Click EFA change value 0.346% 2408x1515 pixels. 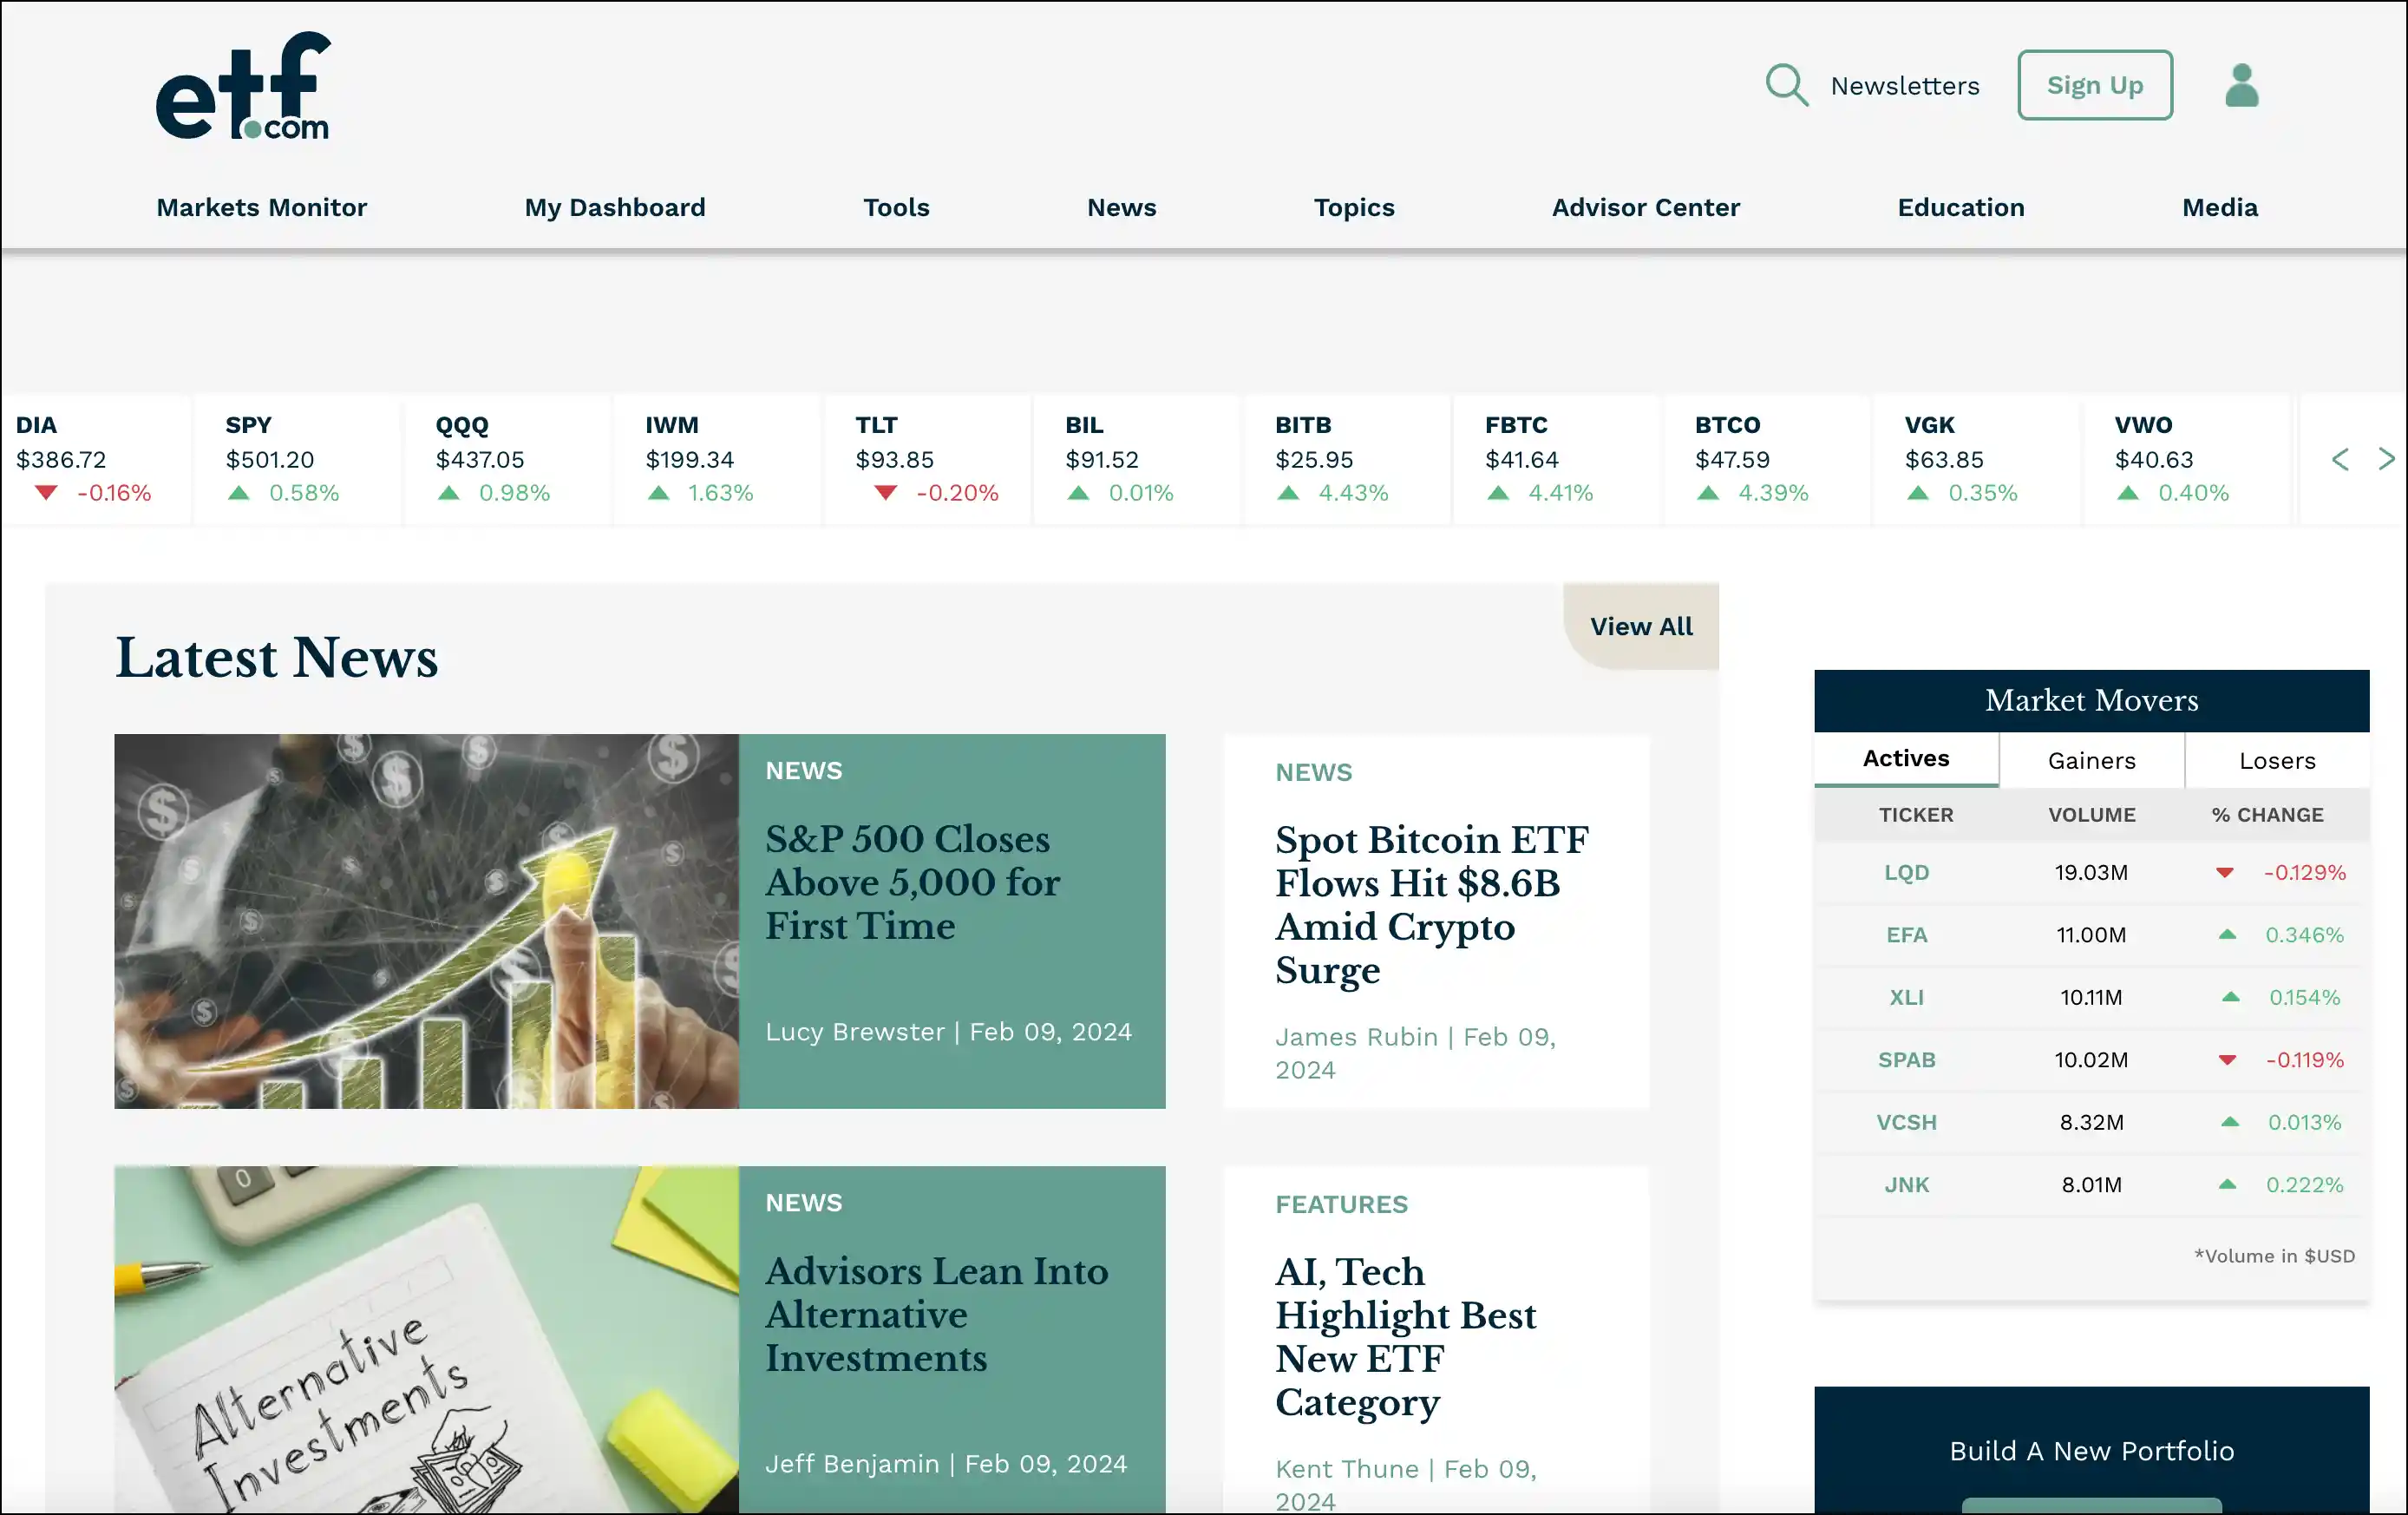click(2304, 935)
